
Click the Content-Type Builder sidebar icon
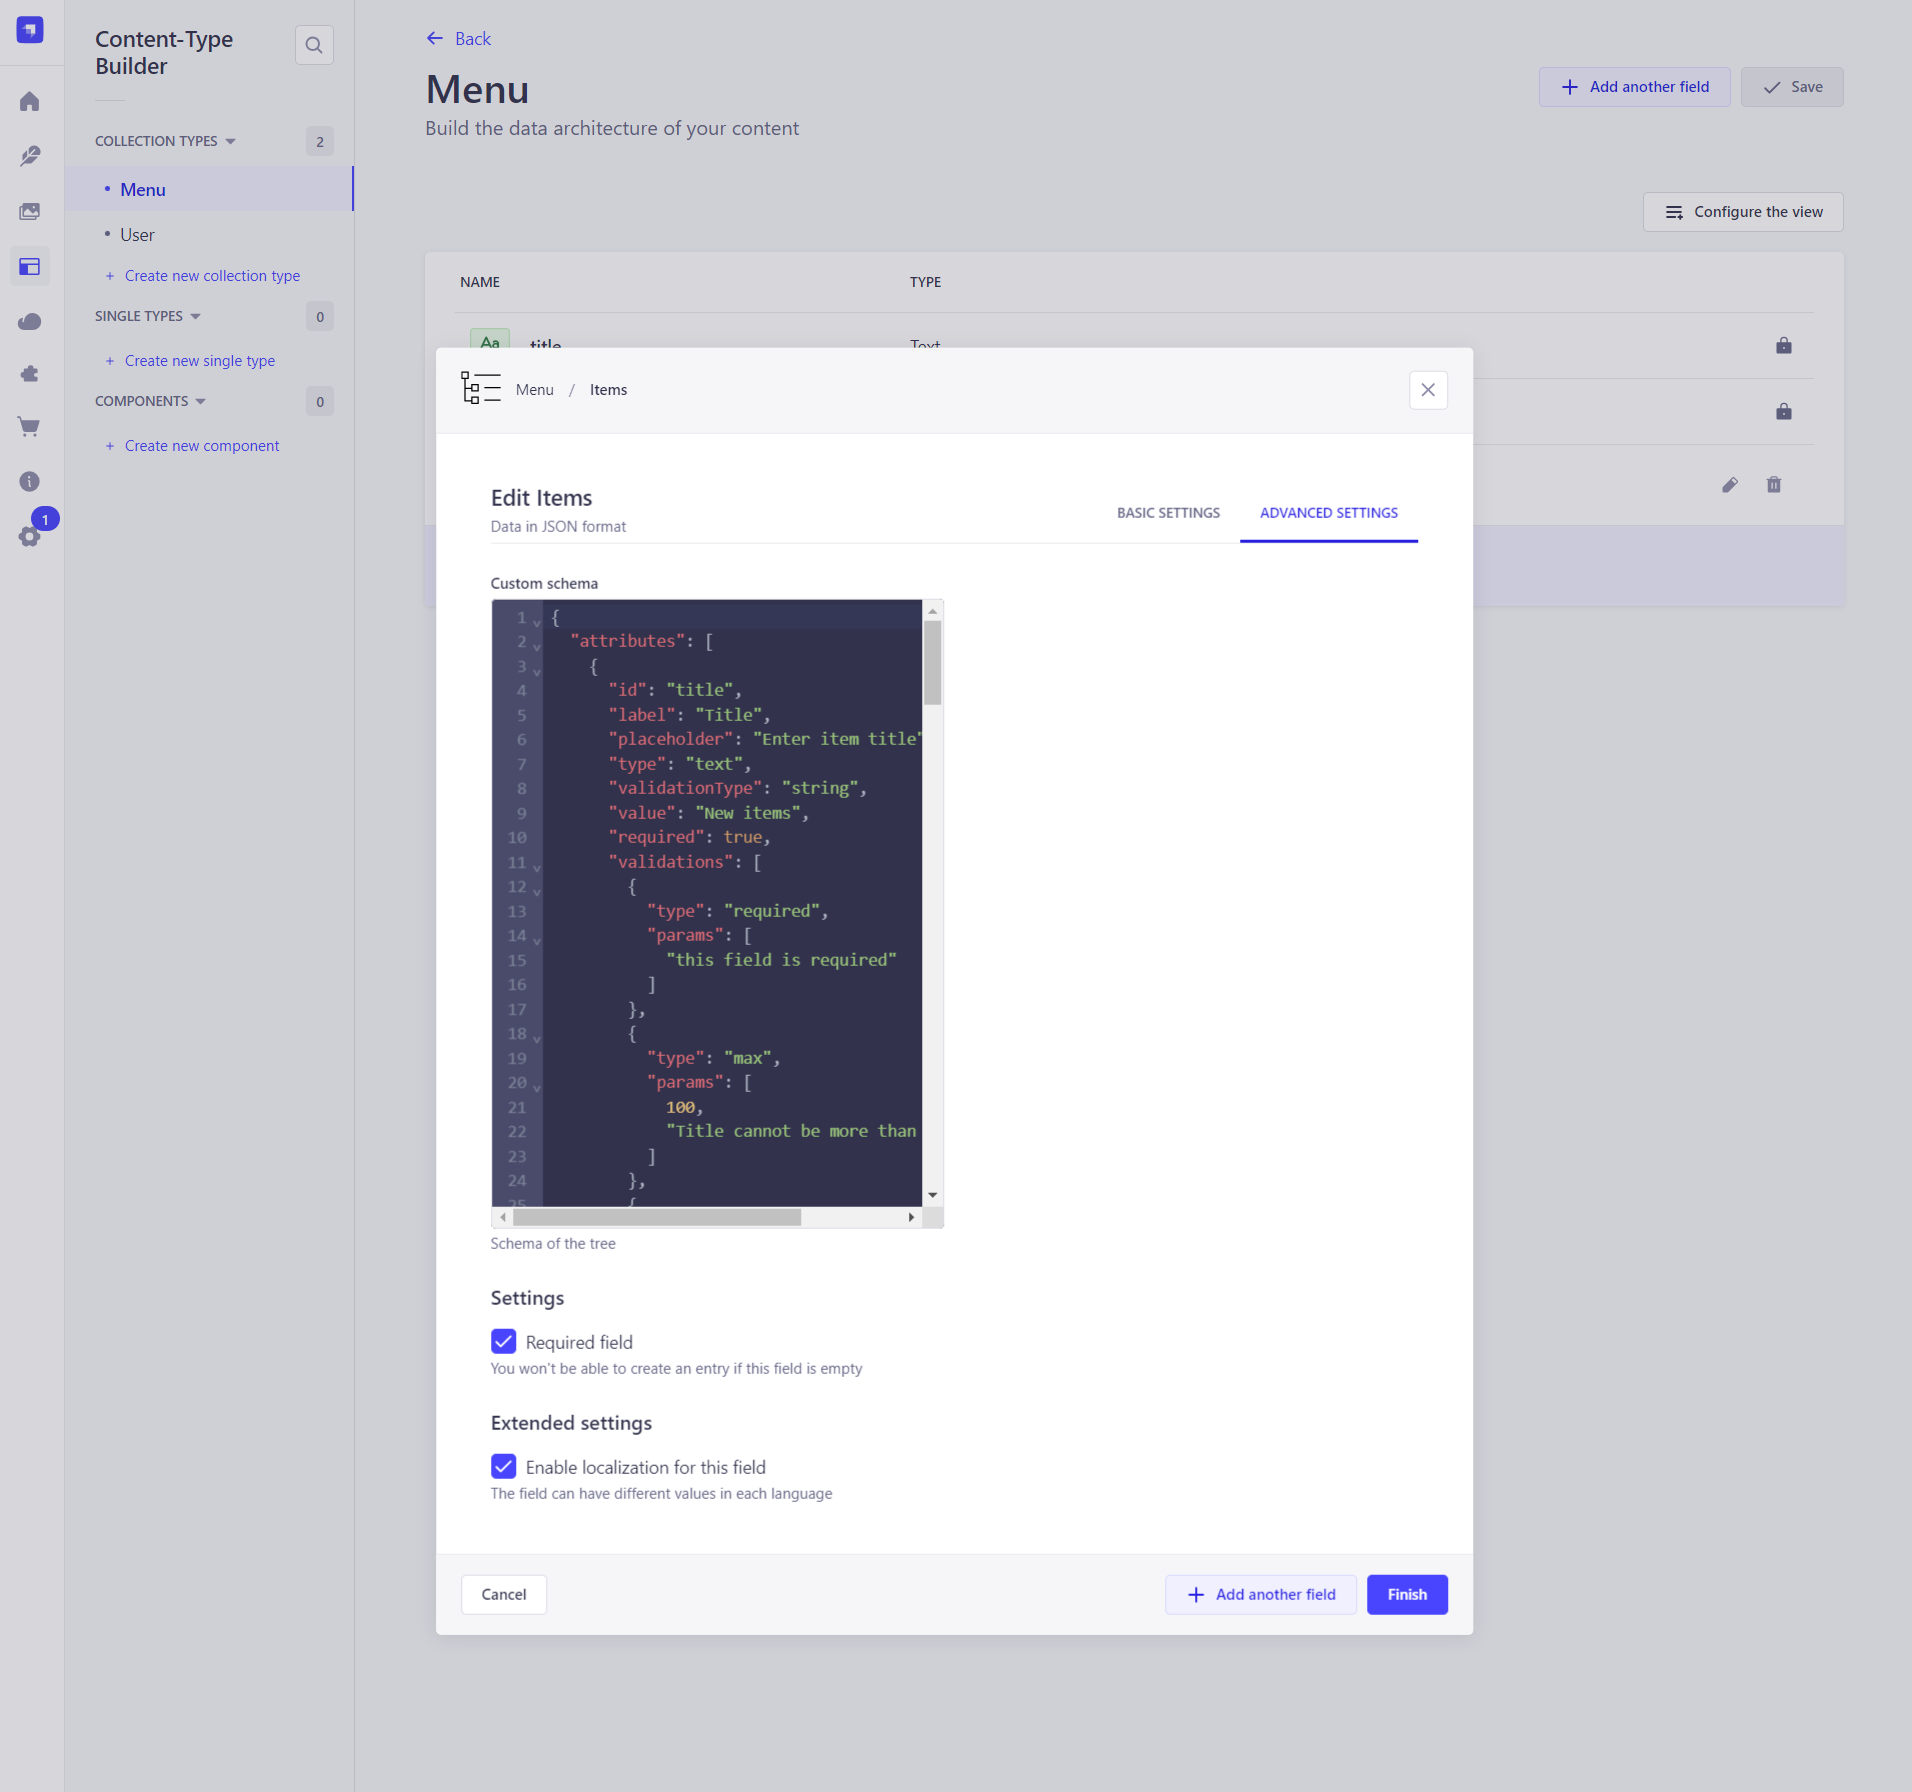tap(30, 267)
